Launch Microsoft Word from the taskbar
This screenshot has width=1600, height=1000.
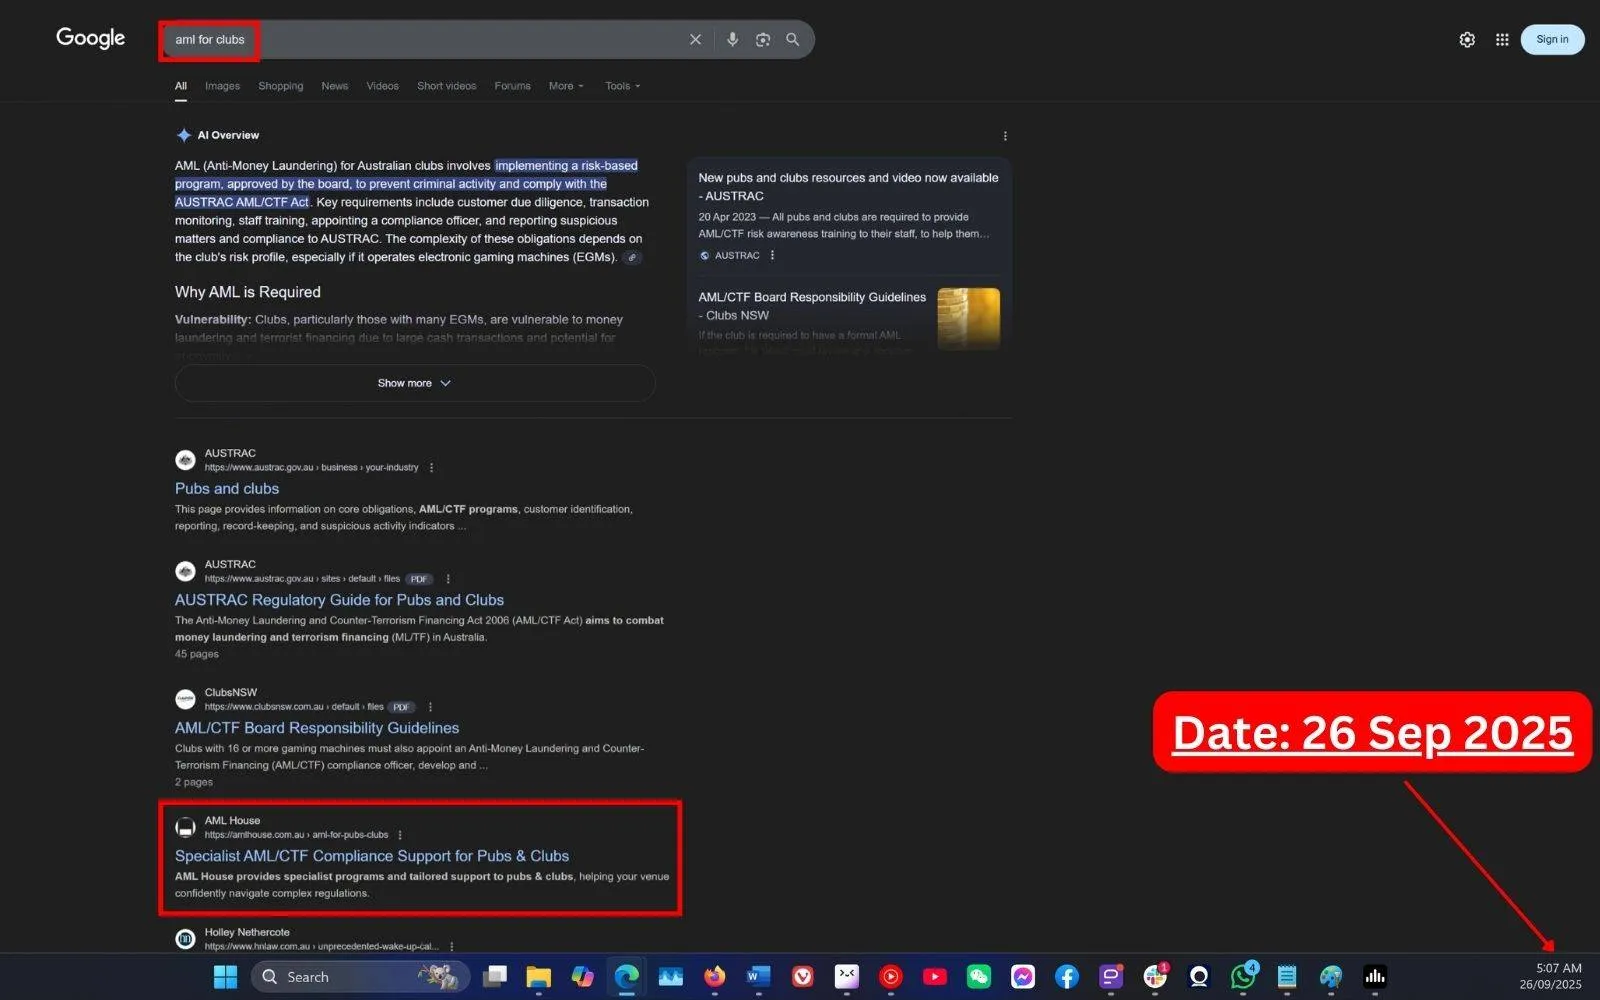[x=757, y=976]
